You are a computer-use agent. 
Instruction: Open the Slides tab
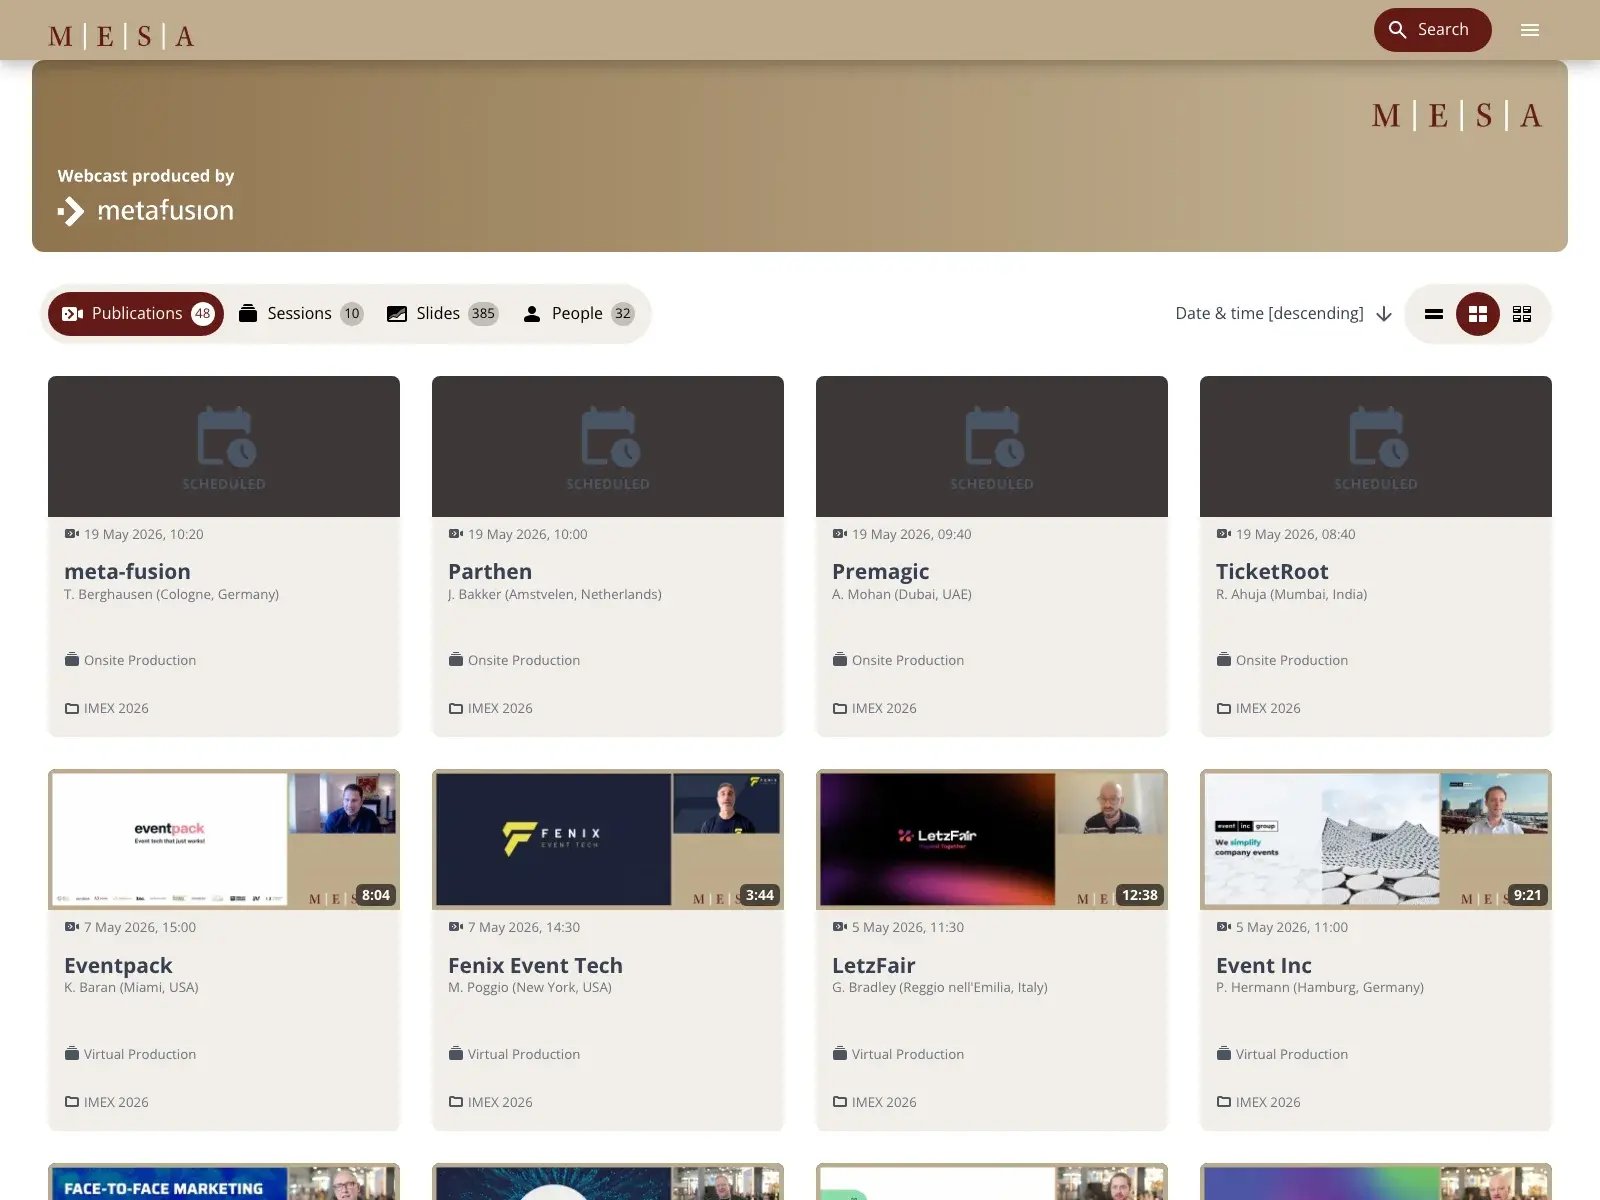(x=442, y=314)
